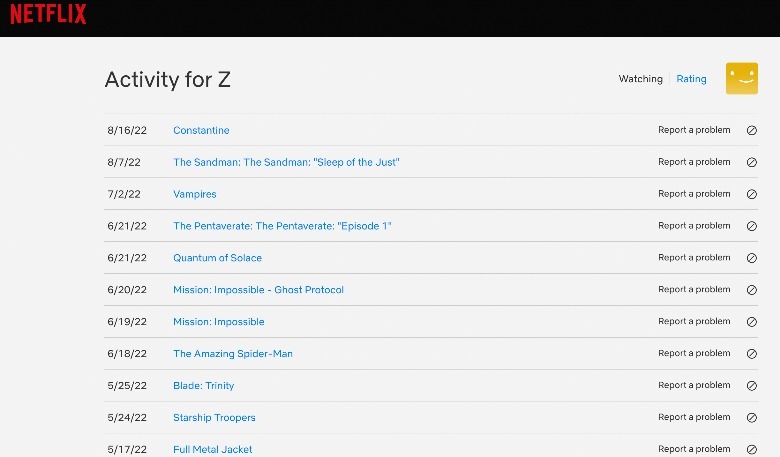Hide Quantum of Solace from history

click(x=752, y=258)
